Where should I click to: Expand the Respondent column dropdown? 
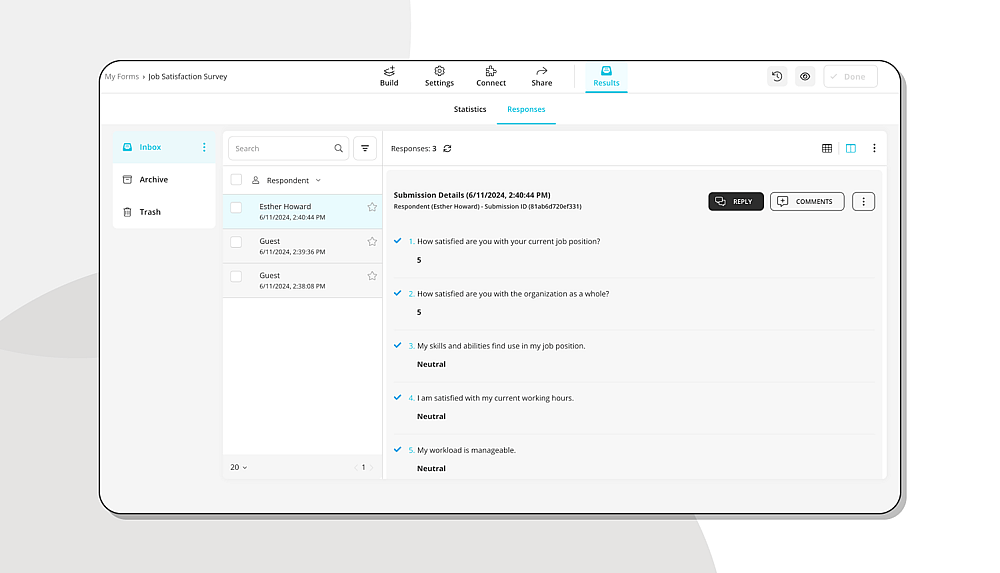tap(318, 181)
